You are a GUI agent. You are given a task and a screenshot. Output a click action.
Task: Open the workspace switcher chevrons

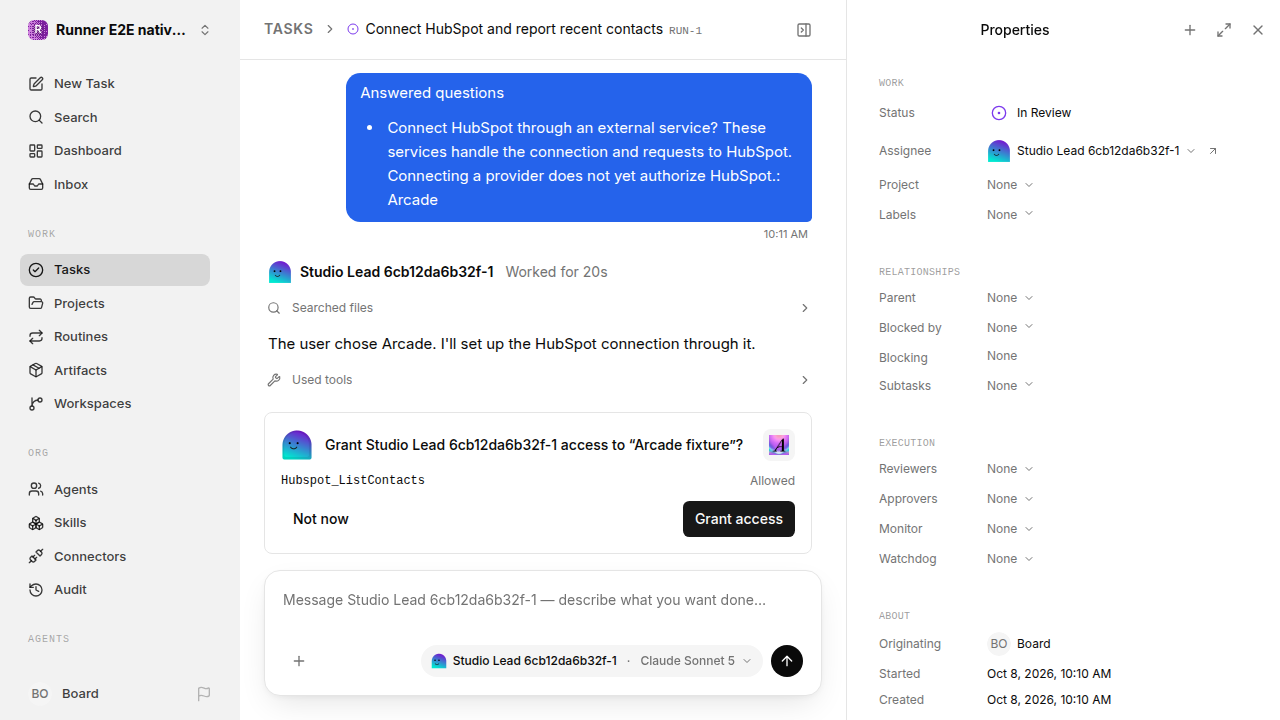205,30
